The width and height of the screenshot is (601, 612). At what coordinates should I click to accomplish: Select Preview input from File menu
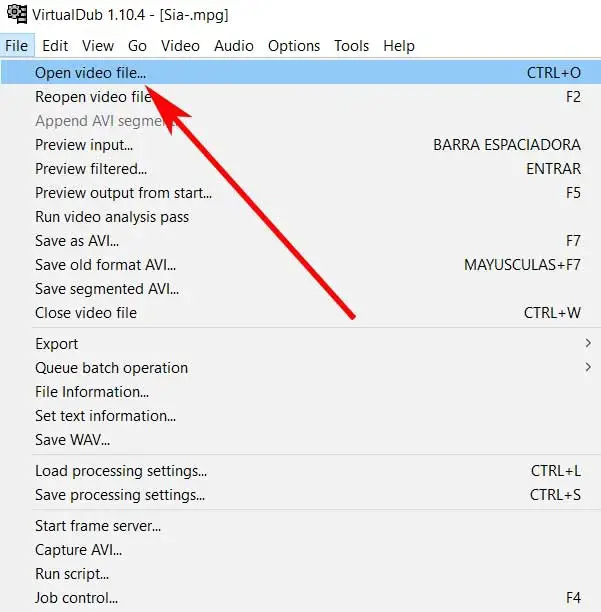click(83, 145)
